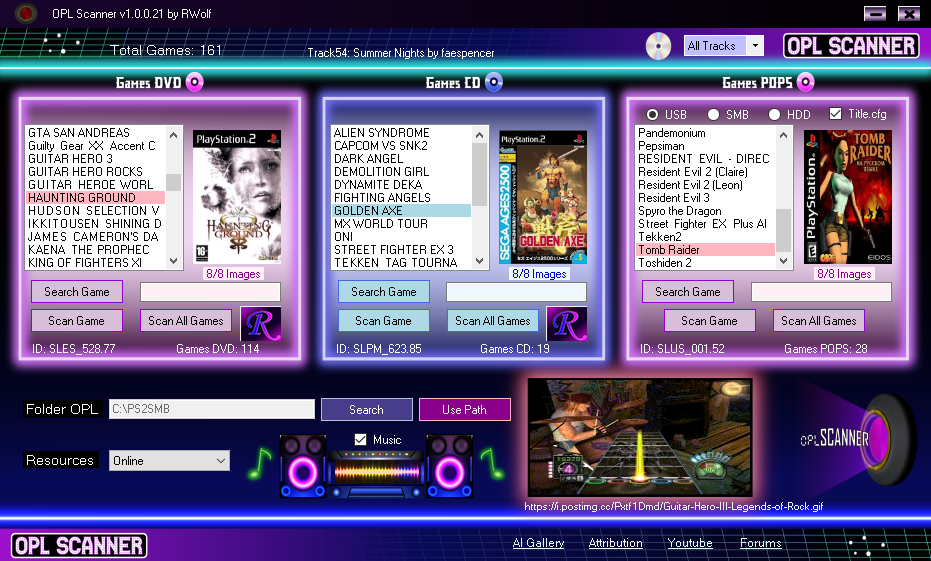The image size is (931, 561).
Task: Click the left speaker icon
Action: point(303,465)
